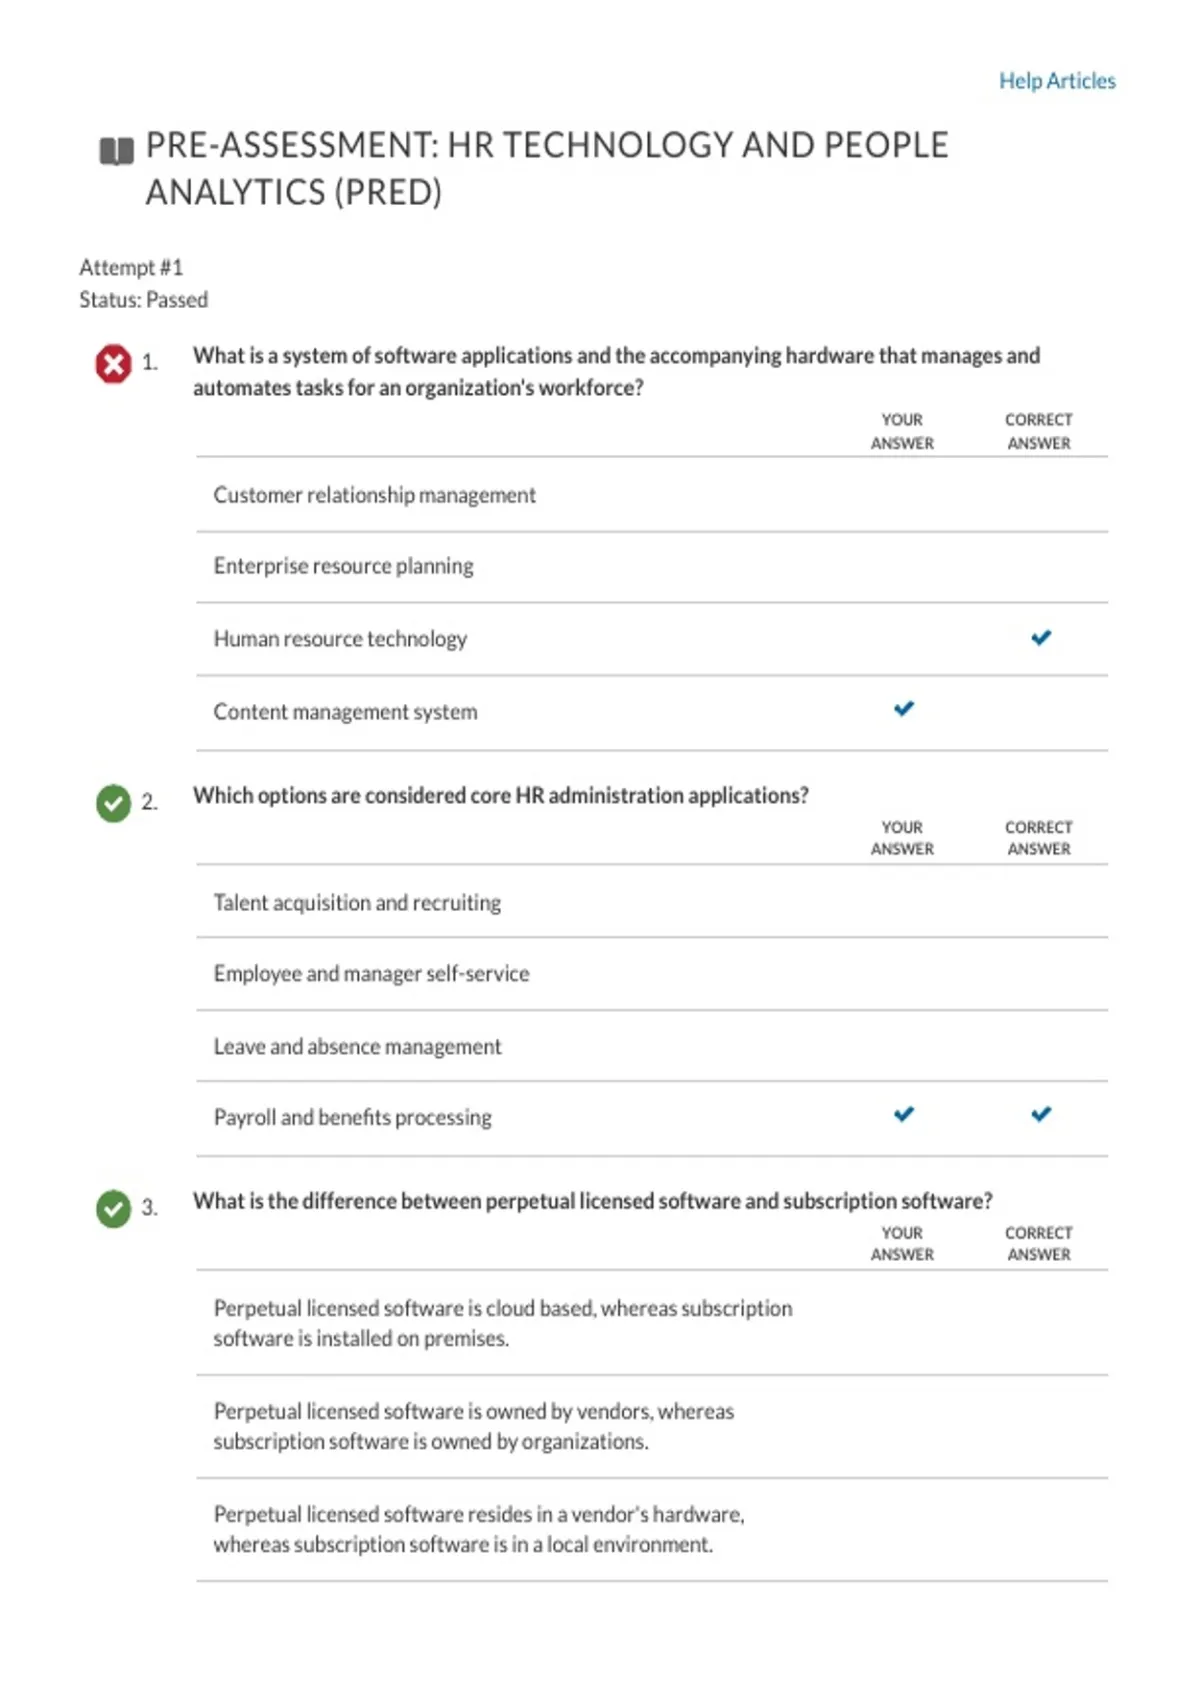The image size is (1200, 1700).
Task: Click the question 1 text about workforce systems
Action: click(x=616, y=371)
